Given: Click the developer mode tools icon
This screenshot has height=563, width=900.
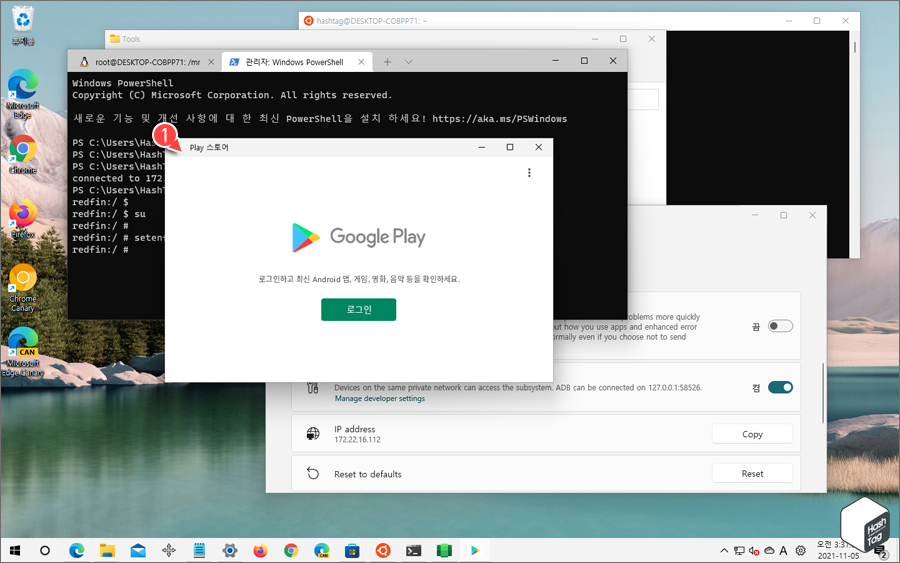Looking at the screenshot, I should pos(313,389).
